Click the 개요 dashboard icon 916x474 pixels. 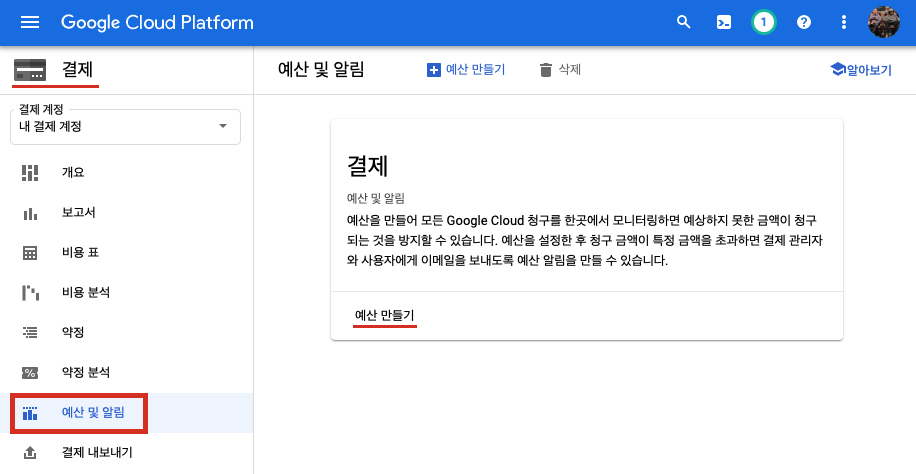click(30, 172)
